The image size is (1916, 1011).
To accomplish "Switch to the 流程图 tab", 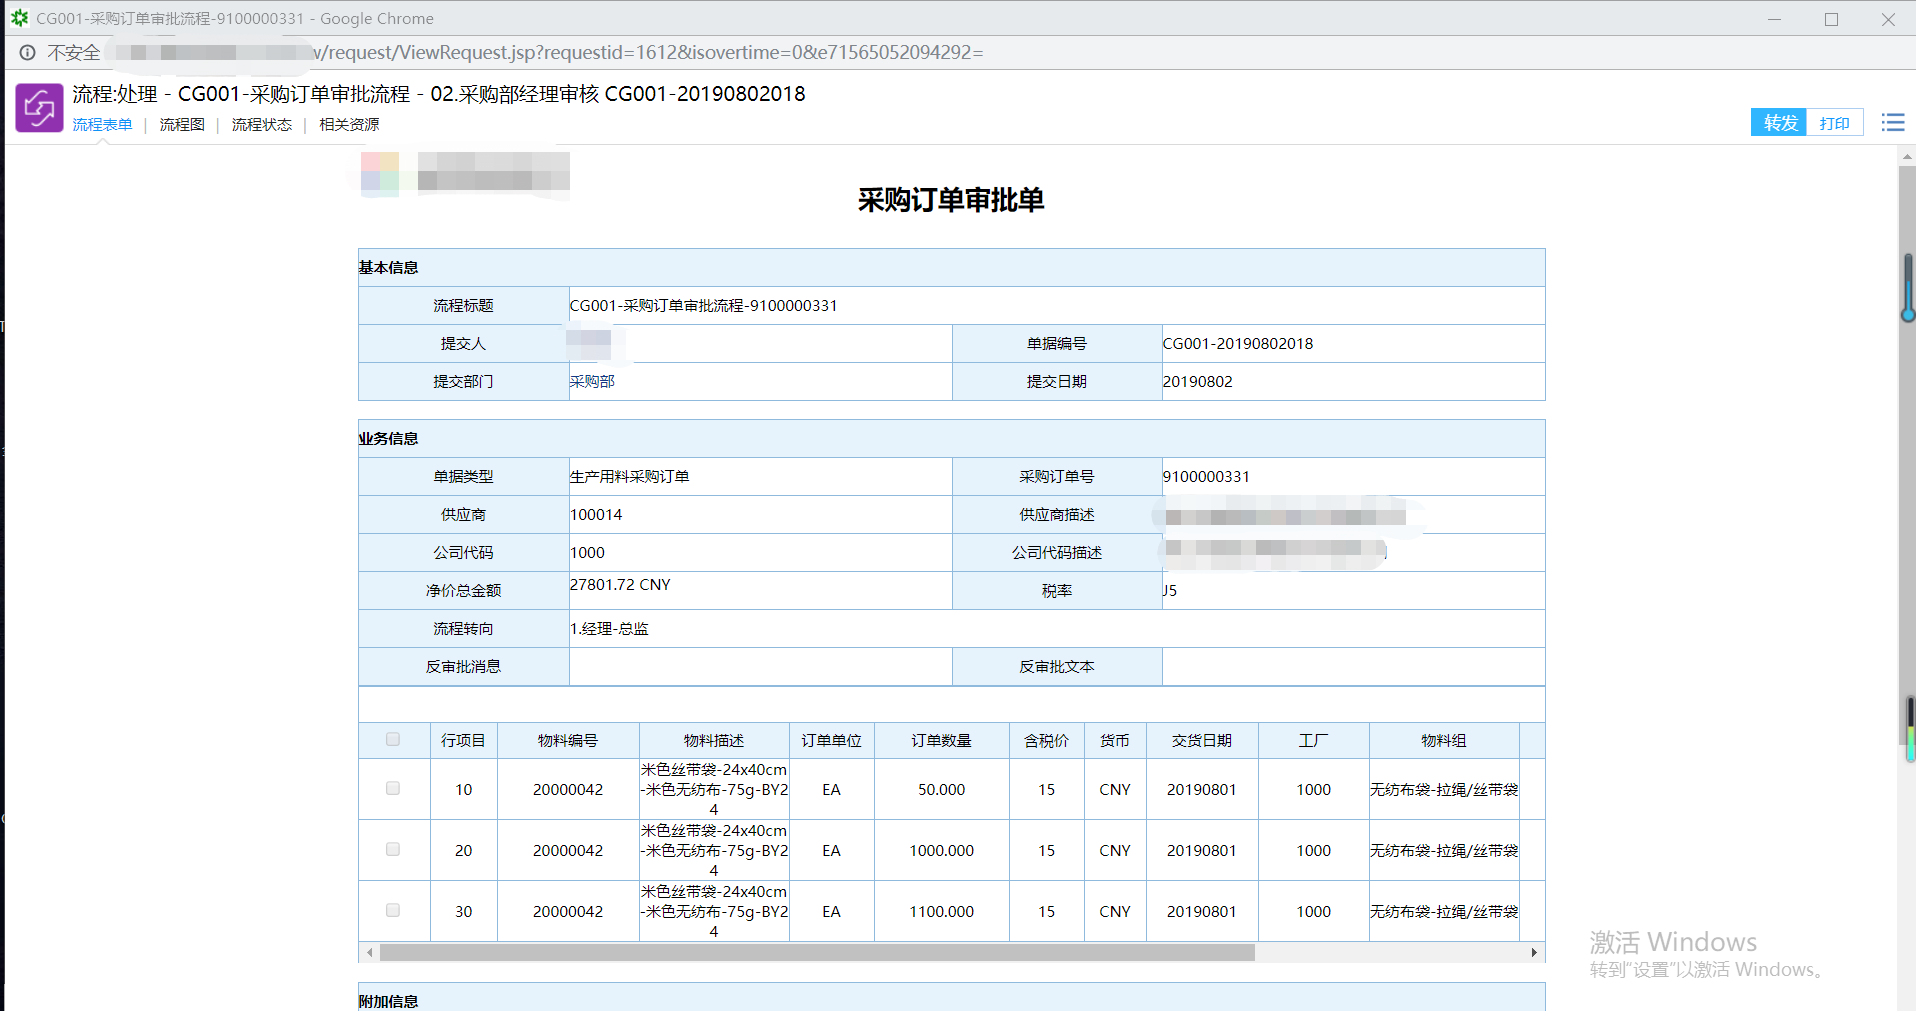I will pyautogui.click(x=182, y=124).
